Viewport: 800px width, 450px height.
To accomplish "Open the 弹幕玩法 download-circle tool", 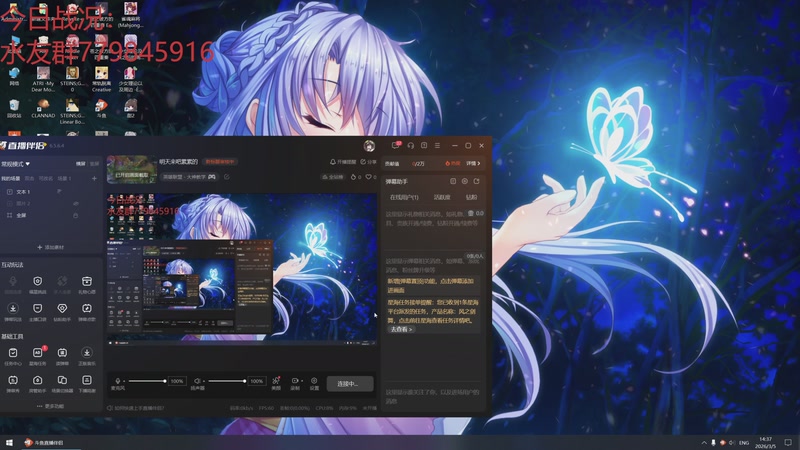I will click(x=13, y=312).
